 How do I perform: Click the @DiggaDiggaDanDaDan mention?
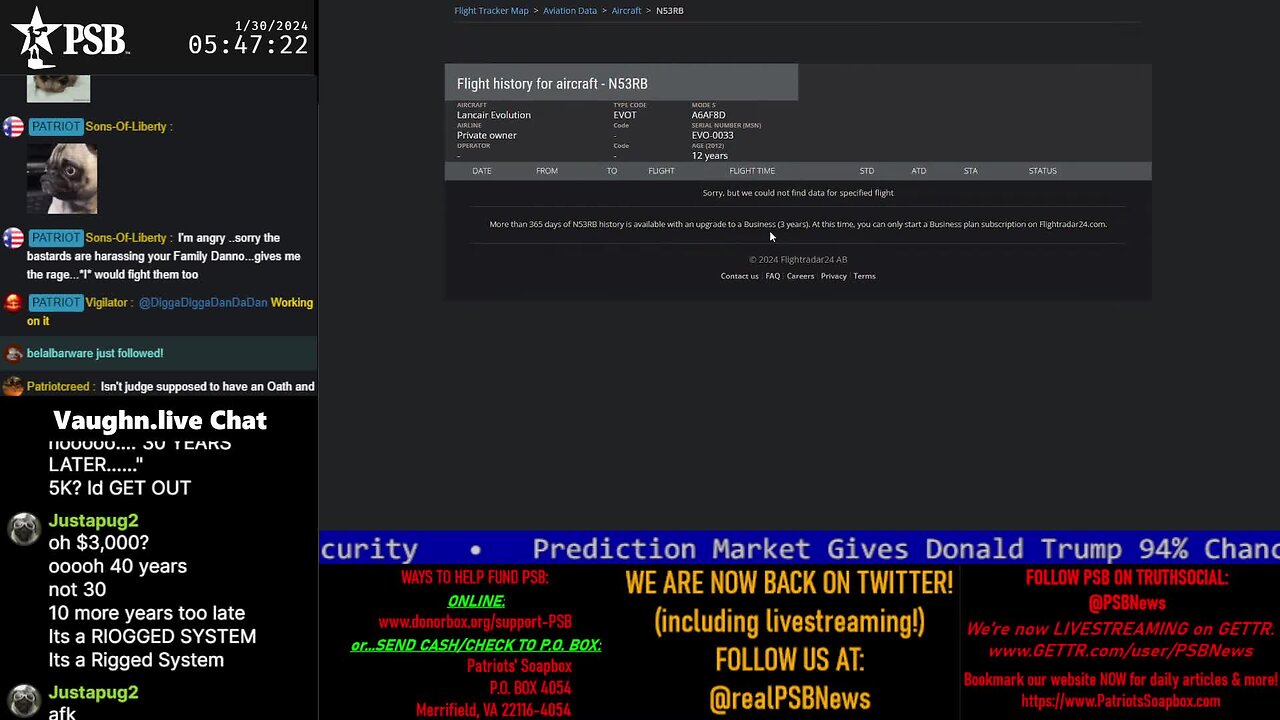(203, 302)
